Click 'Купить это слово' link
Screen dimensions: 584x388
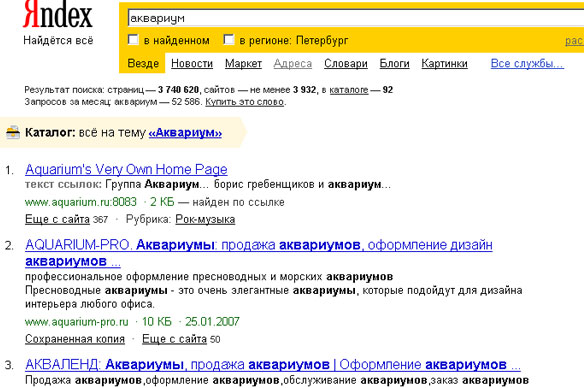pos(244,102)
